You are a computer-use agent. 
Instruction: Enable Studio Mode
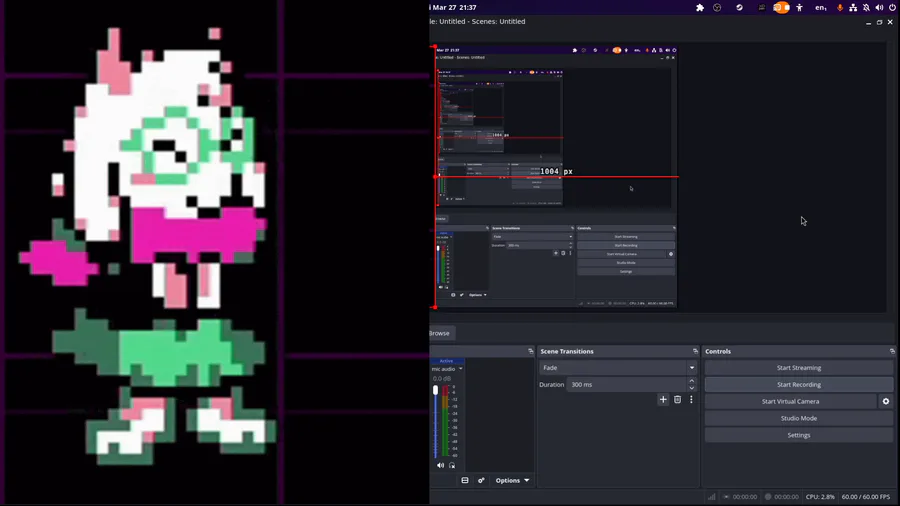[x=798, y=418]
